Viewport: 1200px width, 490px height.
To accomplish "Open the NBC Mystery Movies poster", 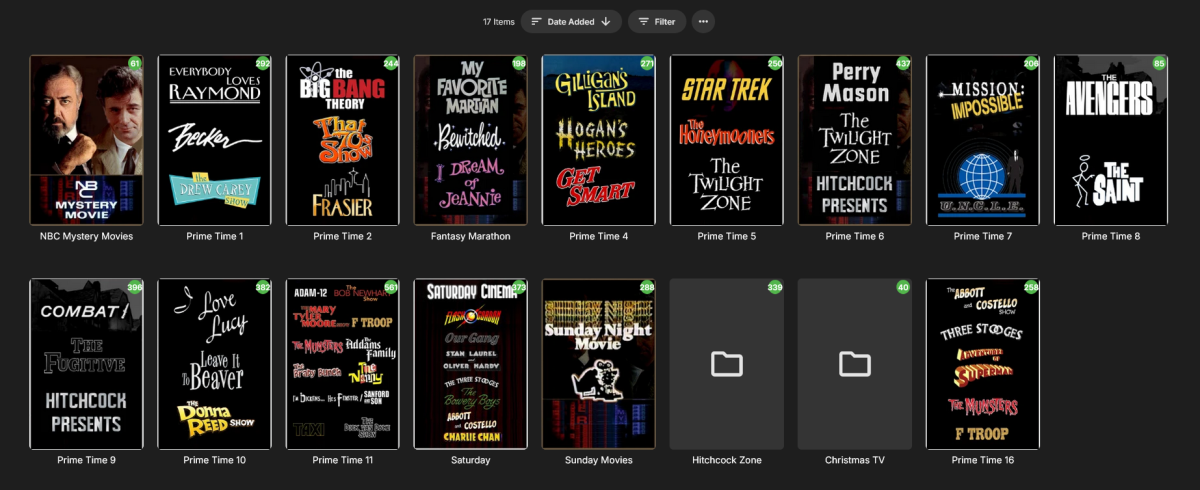I will (86, 140).
